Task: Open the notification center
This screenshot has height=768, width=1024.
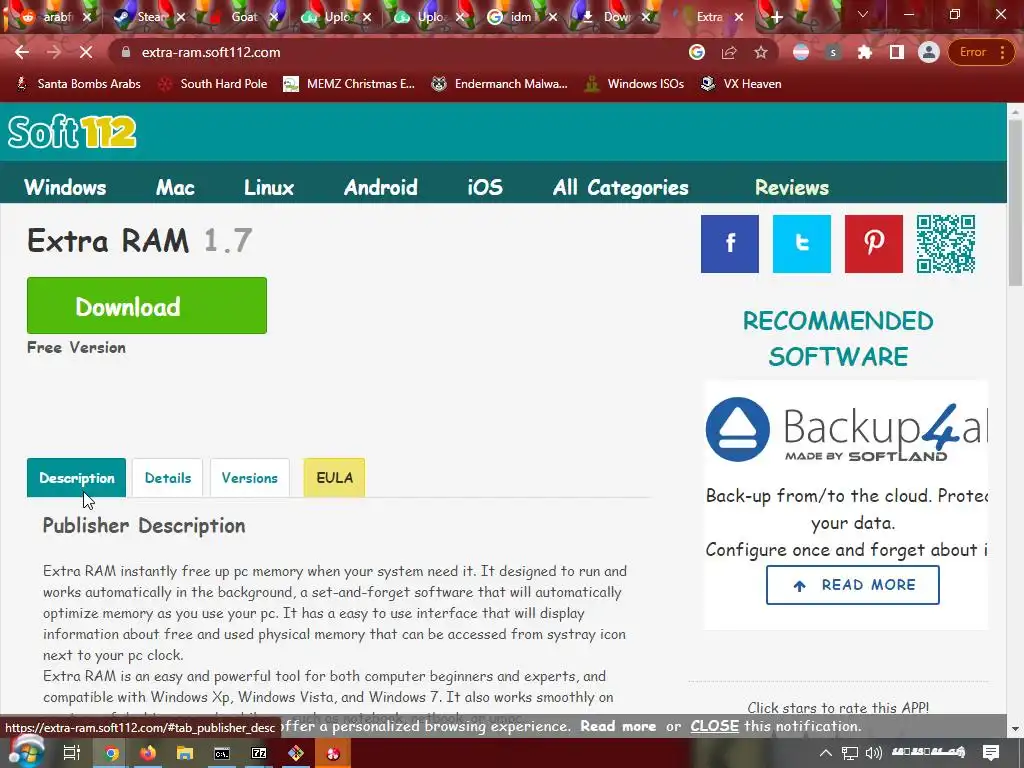Action: coord(991,753)
